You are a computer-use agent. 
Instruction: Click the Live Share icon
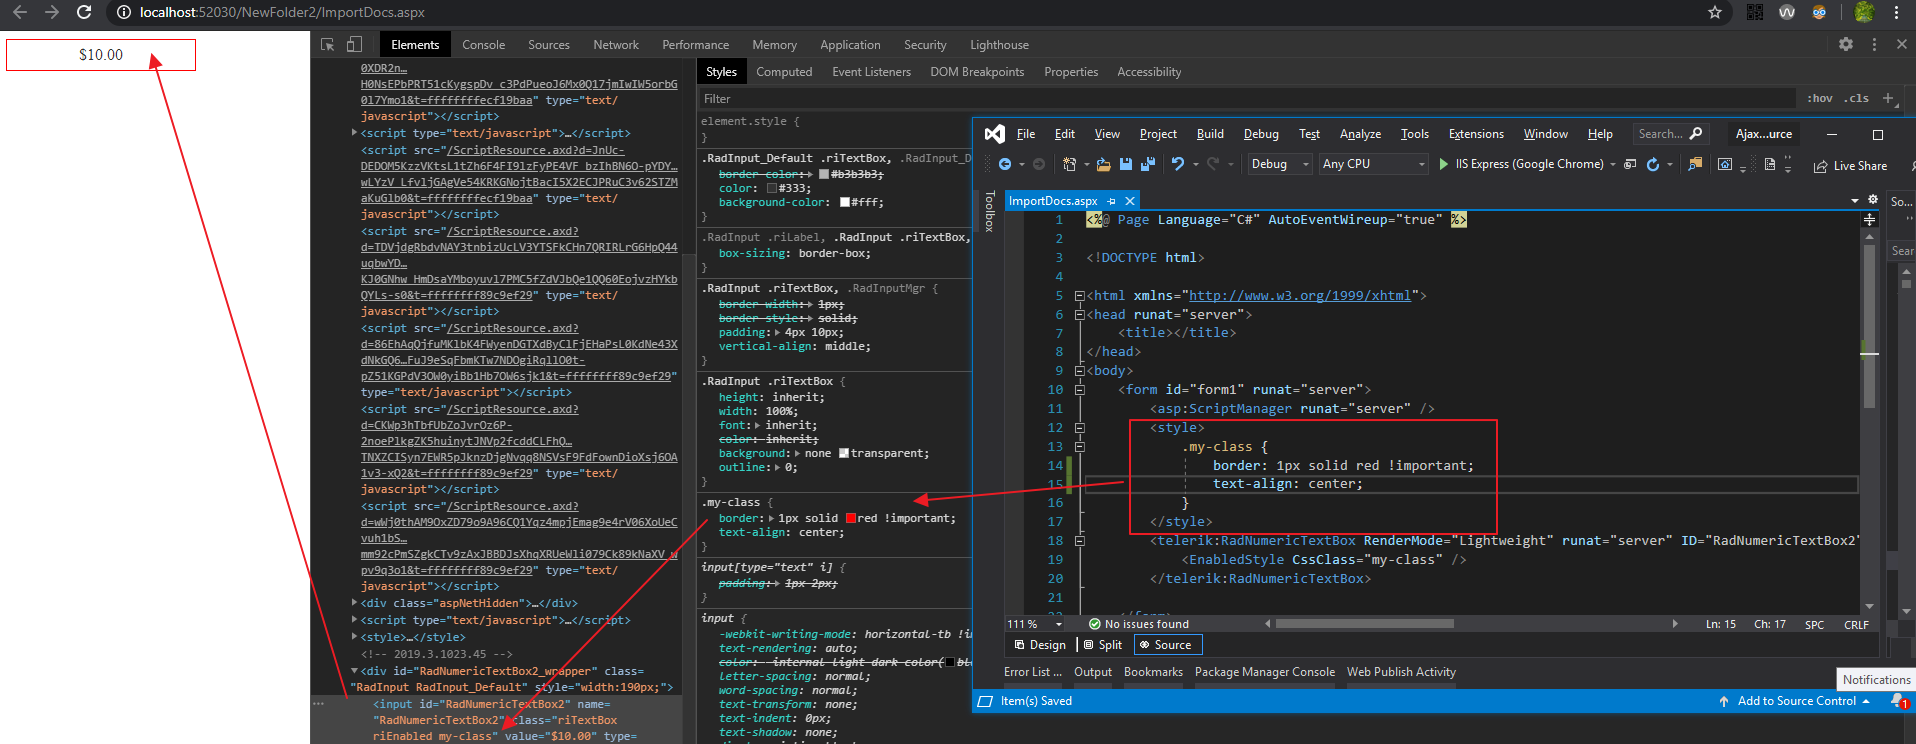coord(1820,166)
